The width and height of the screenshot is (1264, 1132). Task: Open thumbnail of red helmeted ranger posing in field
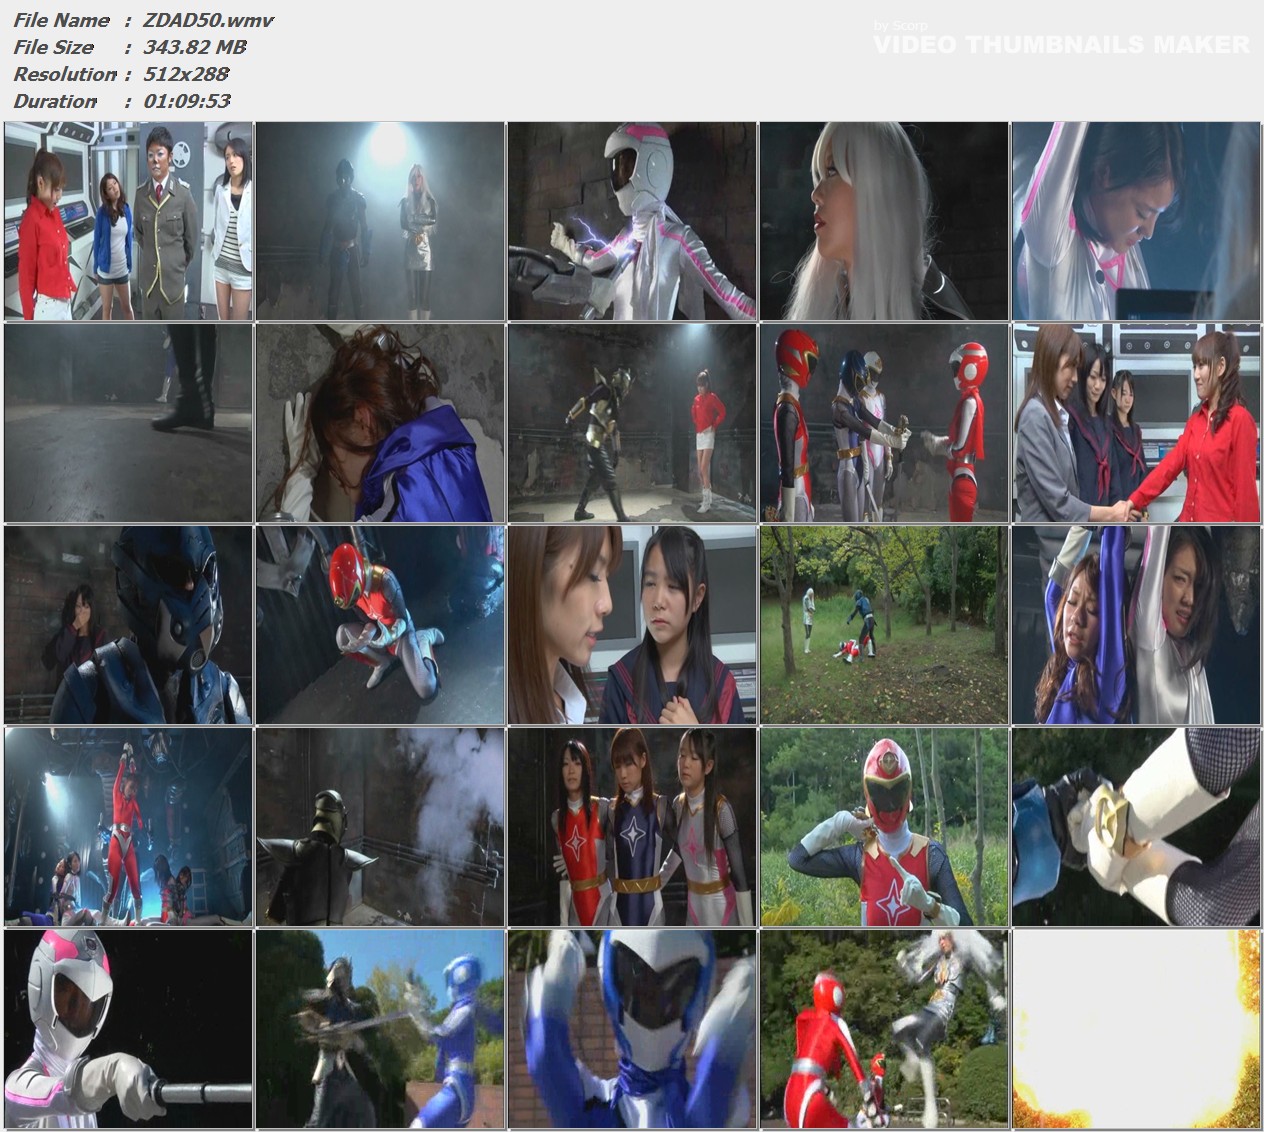885,827
